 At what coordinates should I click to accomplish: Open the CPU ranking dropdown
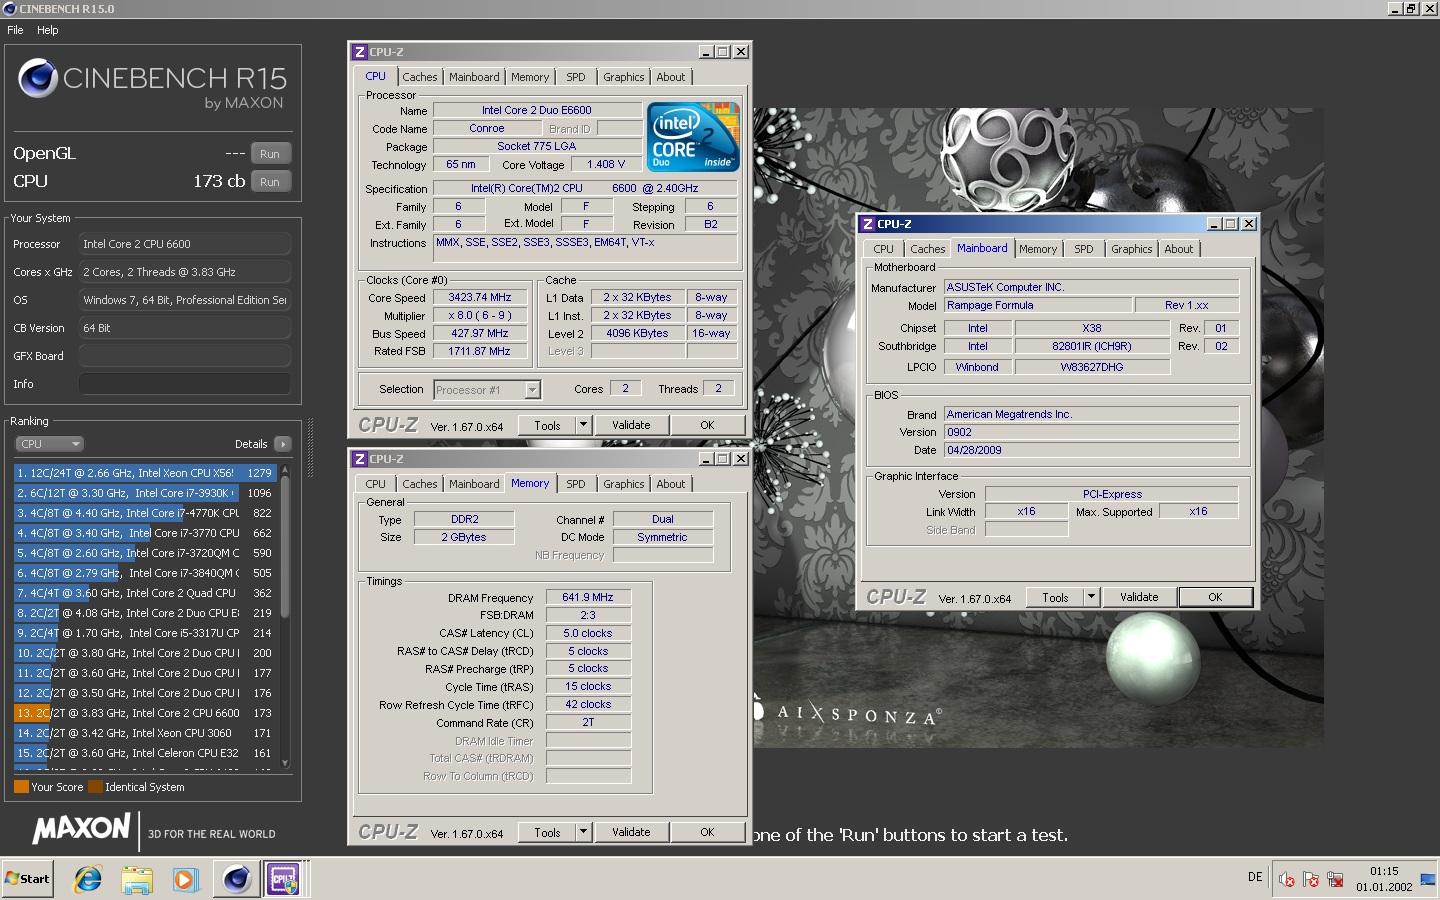point(49,444)
